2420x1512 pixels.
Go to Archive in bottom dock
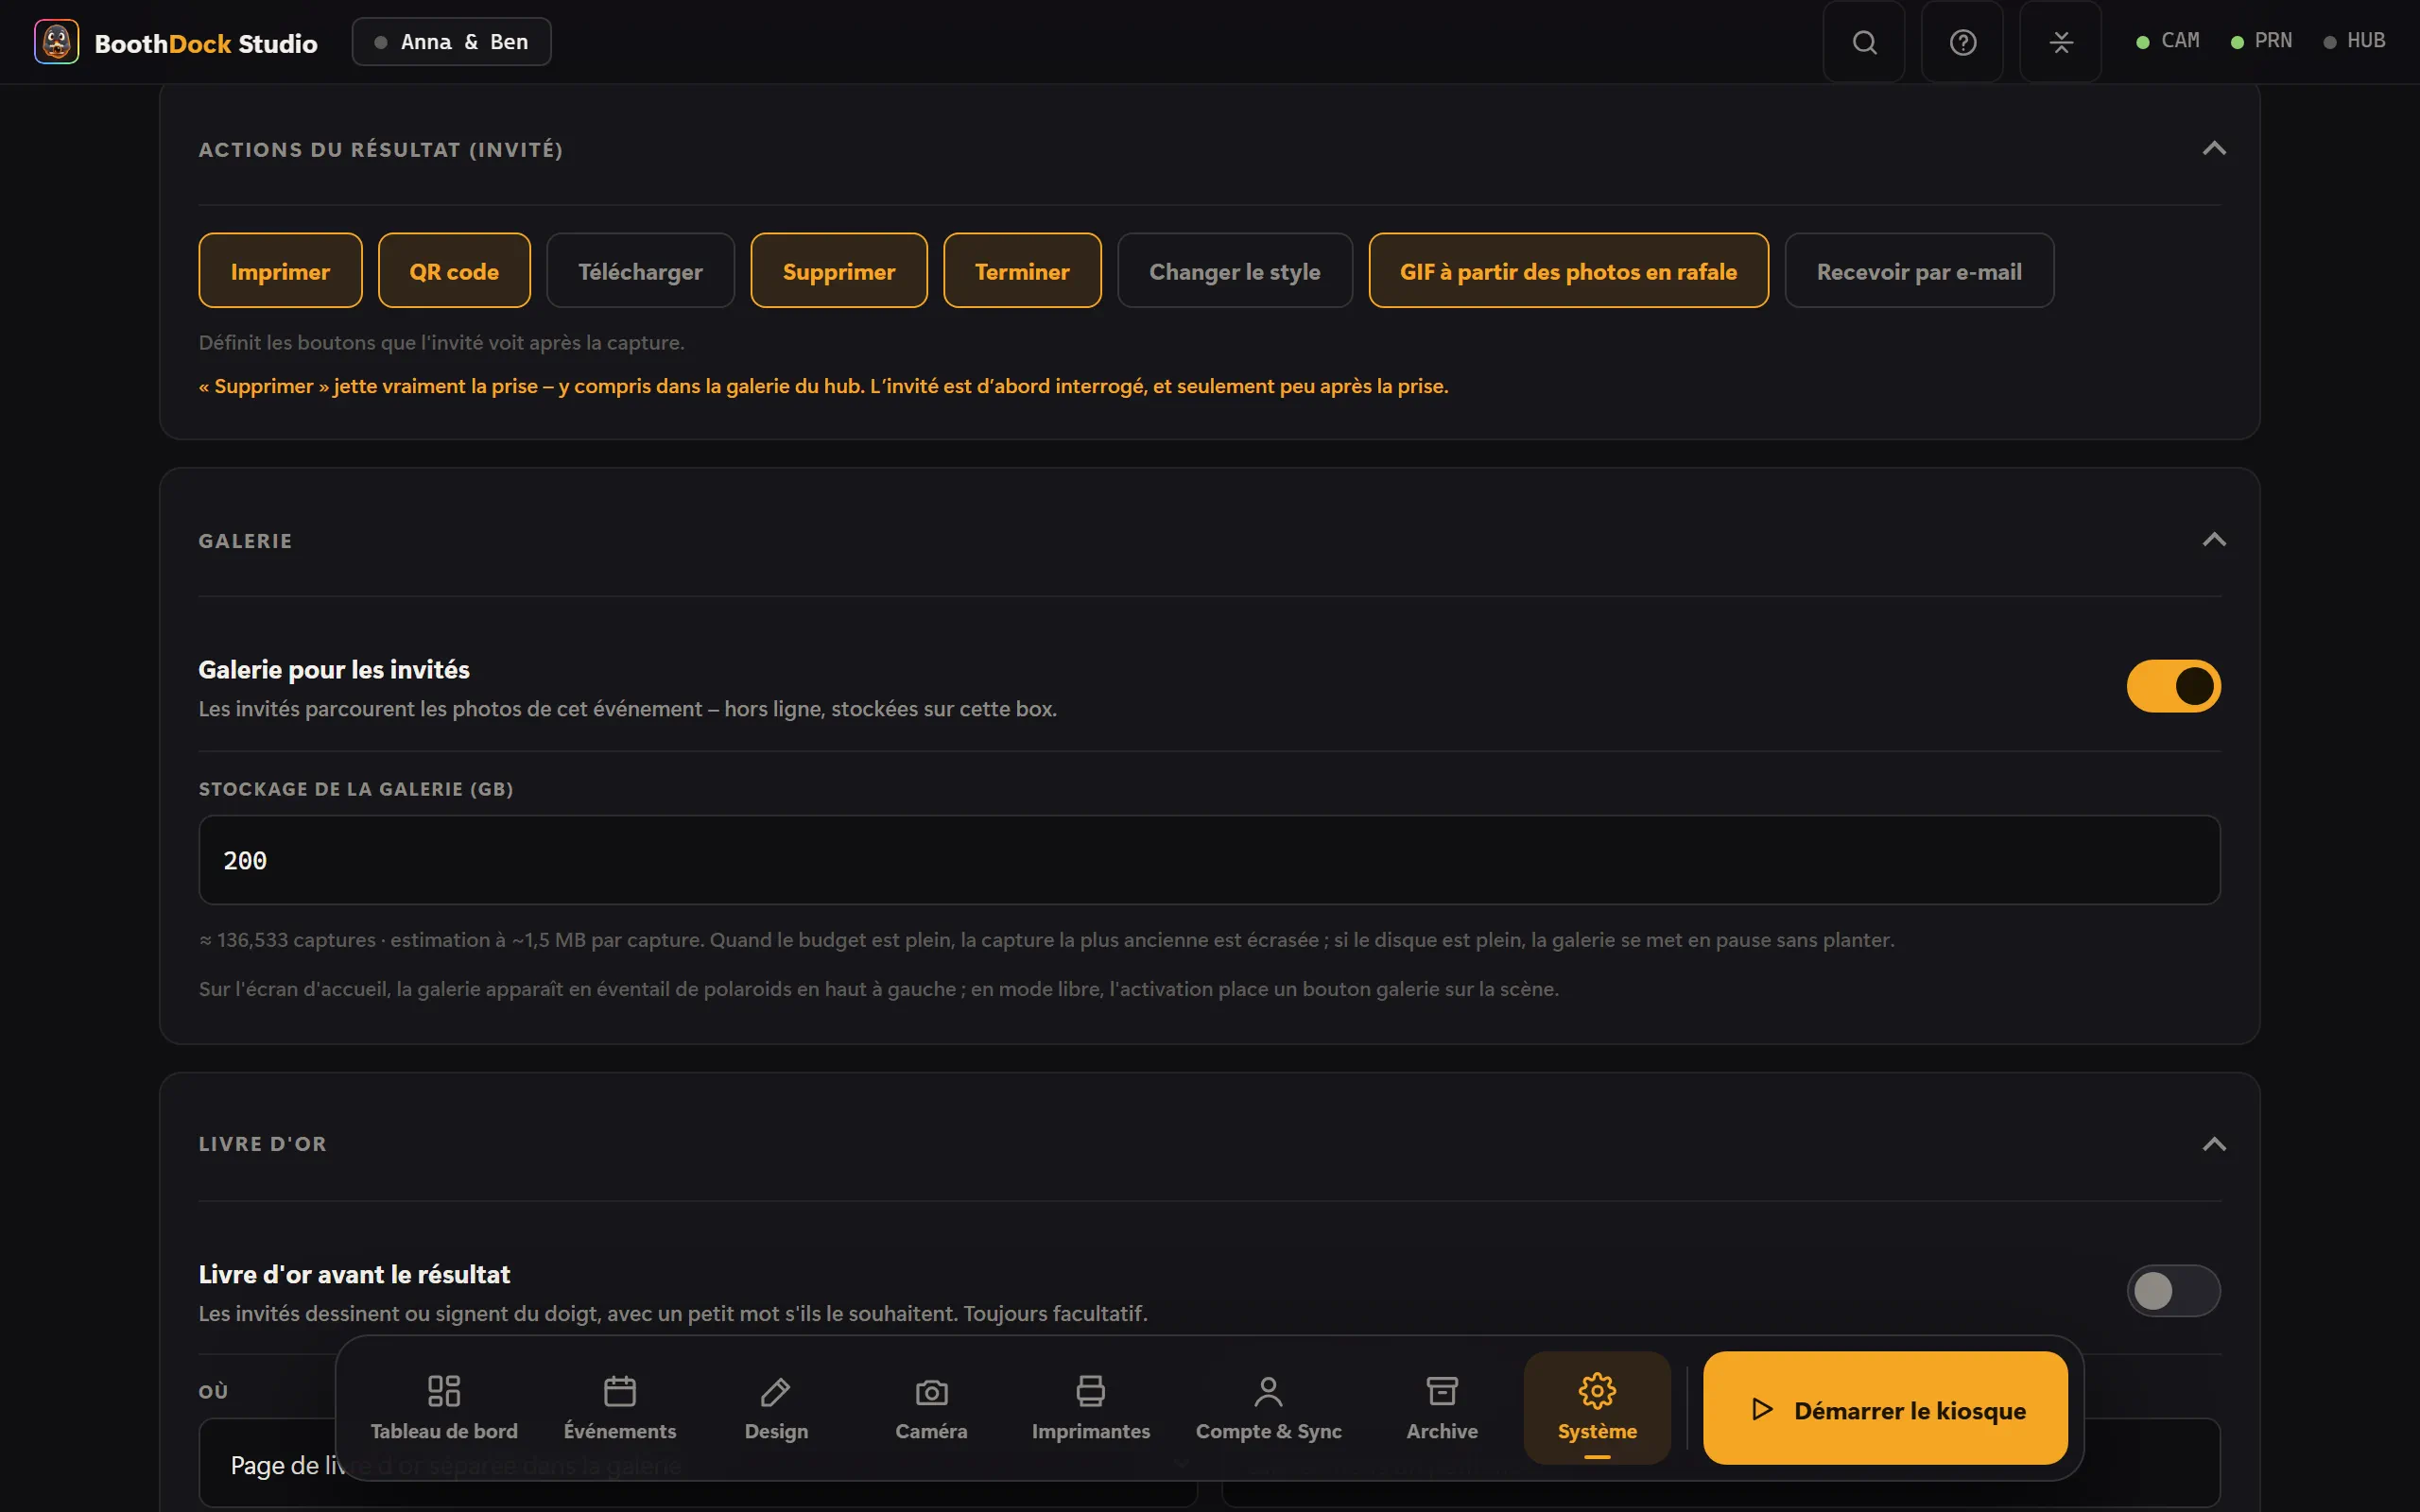click(1442, 1408)
